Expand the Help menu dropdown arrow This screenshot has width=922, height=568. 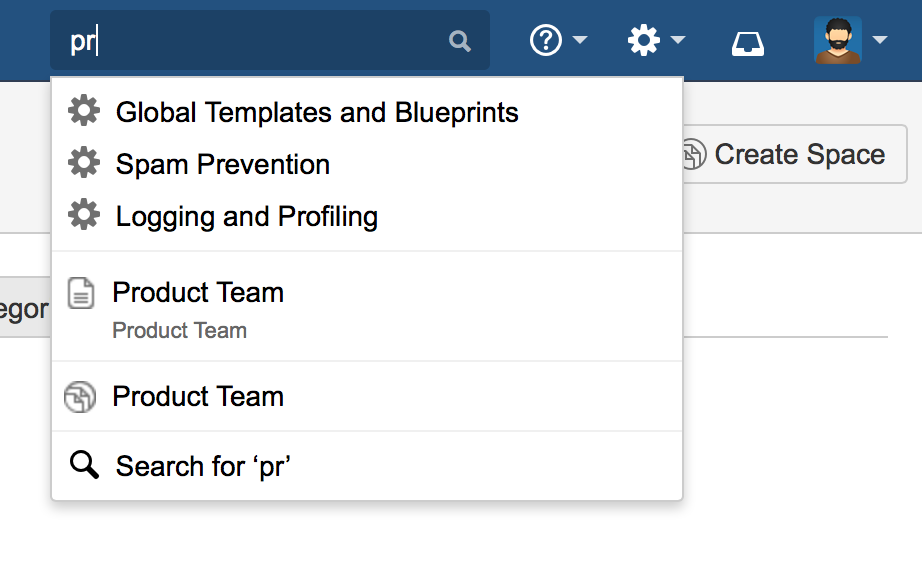tap(580, 40)
